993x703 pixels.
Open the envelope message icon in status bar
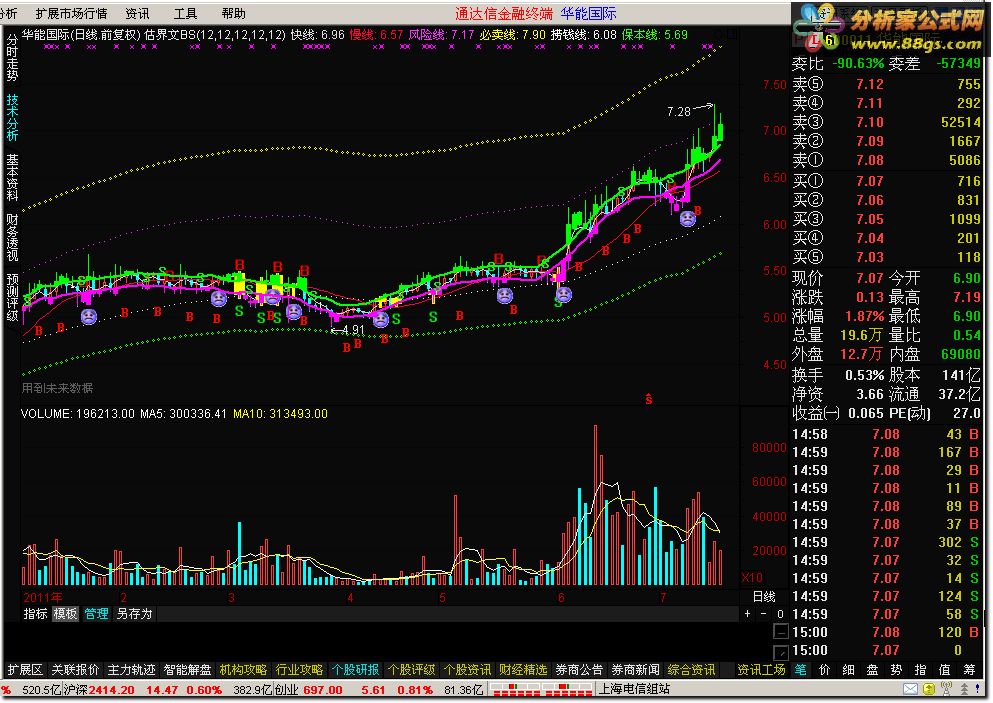click(910, 689)
